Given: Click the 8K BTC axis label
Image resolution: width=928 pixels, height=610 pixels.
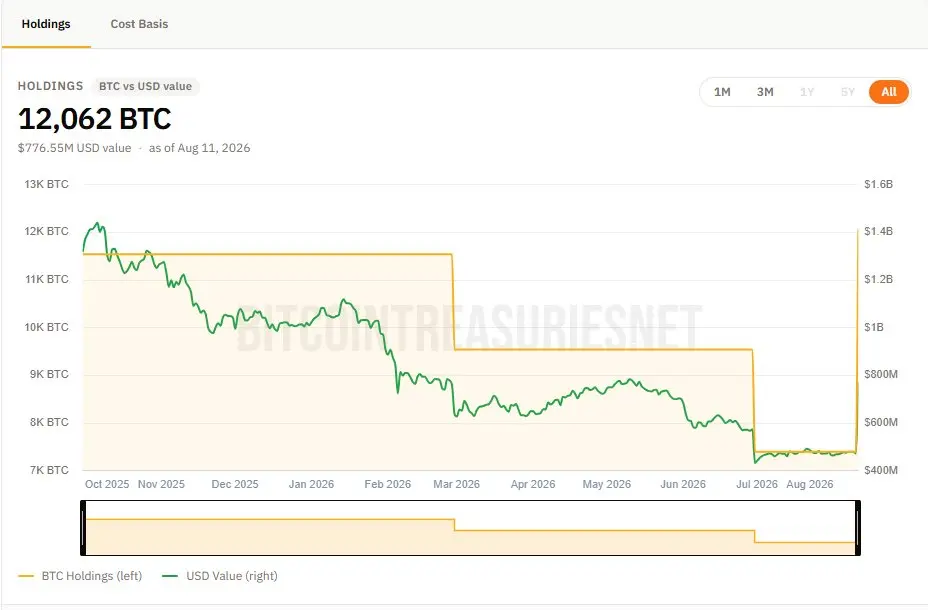Looking at the screenshot, I should (49, 422).
